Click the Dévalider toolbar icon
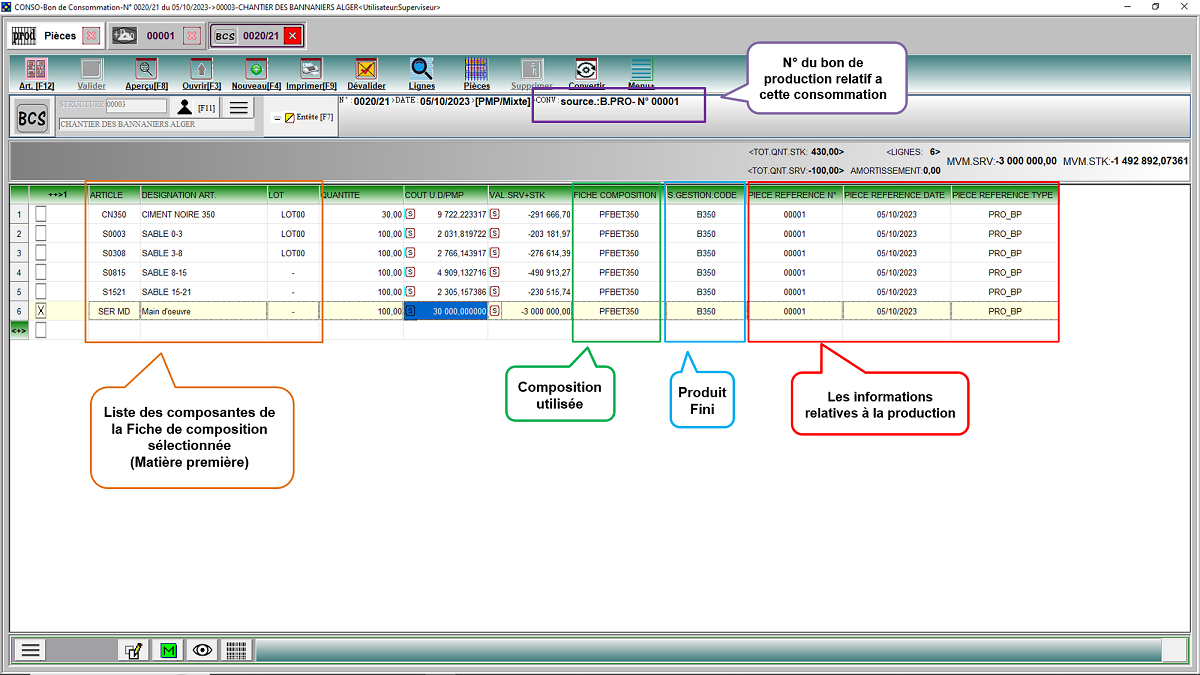 pos(366,70)
